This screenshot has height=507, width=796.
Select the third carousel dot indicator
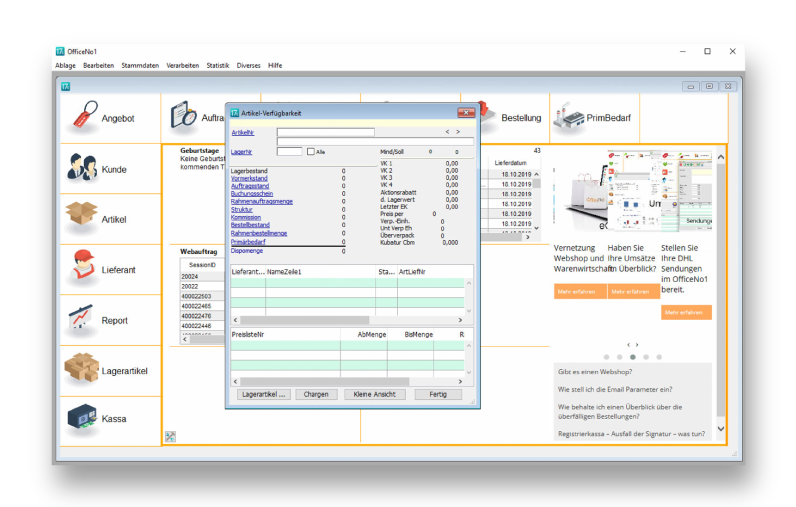(632, 357)
